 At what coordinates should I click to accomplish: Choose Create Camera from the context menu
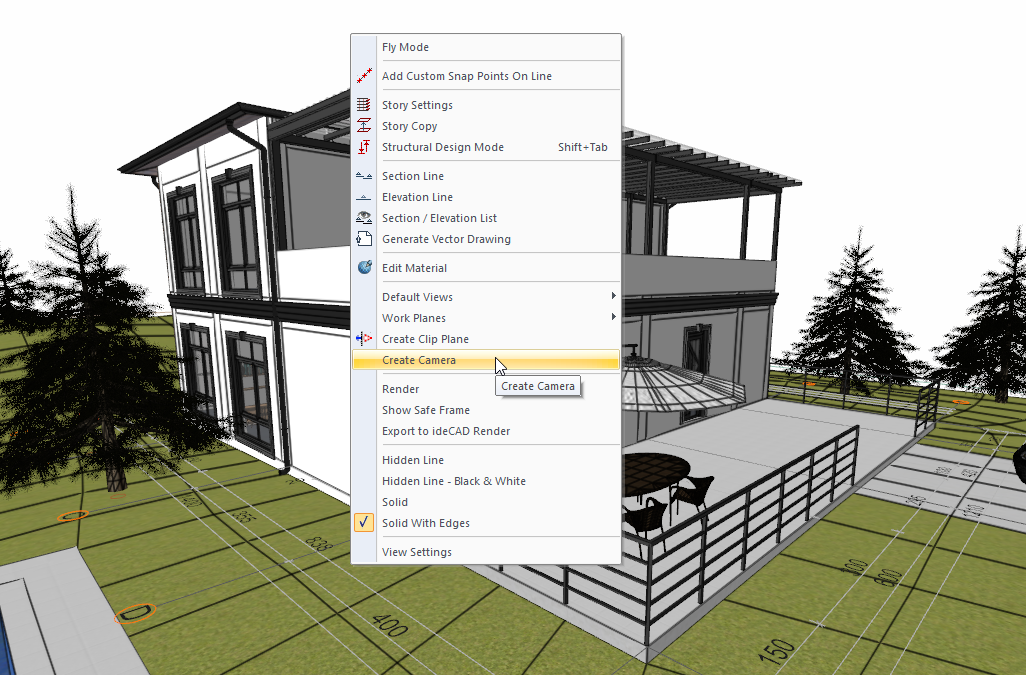coord(418,360)
